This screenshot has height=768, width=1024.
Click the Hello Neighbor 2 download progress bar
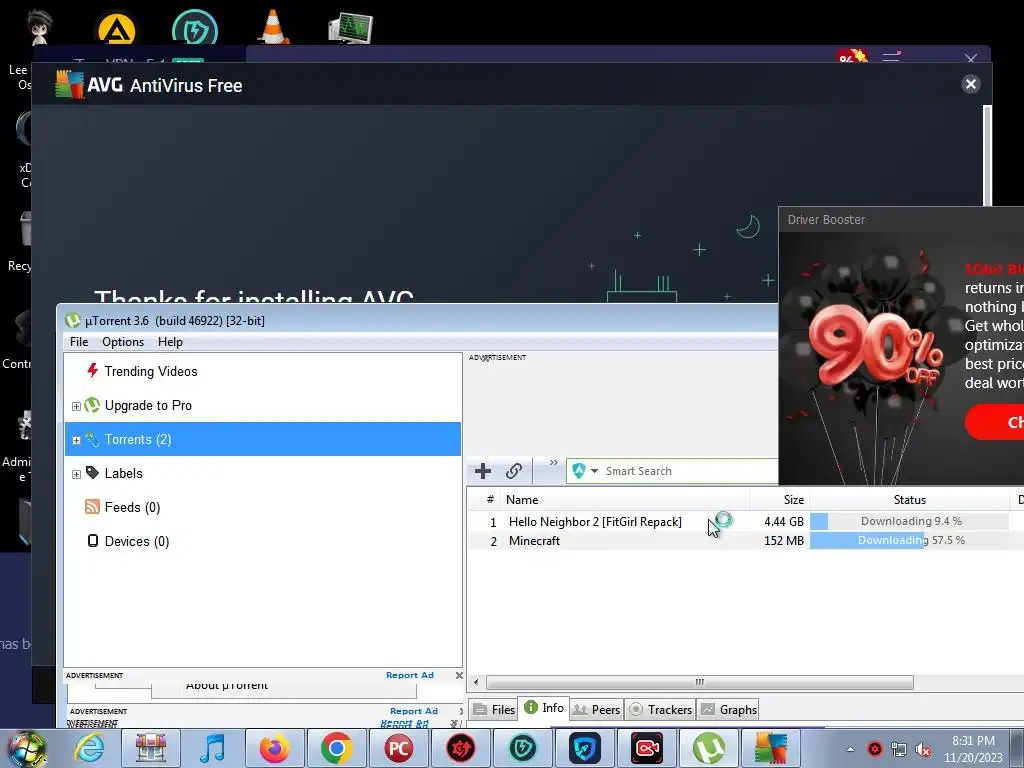909,521
